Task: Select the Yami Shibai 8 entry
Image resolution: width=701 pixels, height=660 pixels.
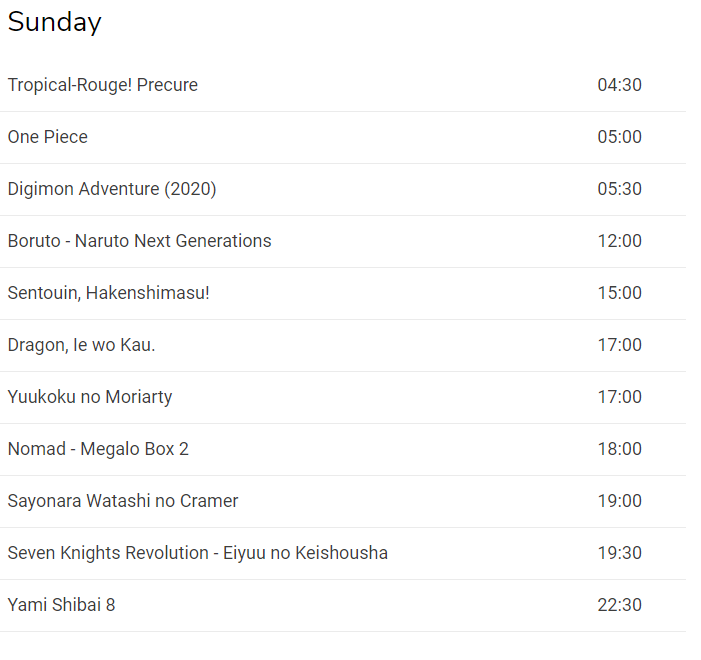Action: click(62, 605)
